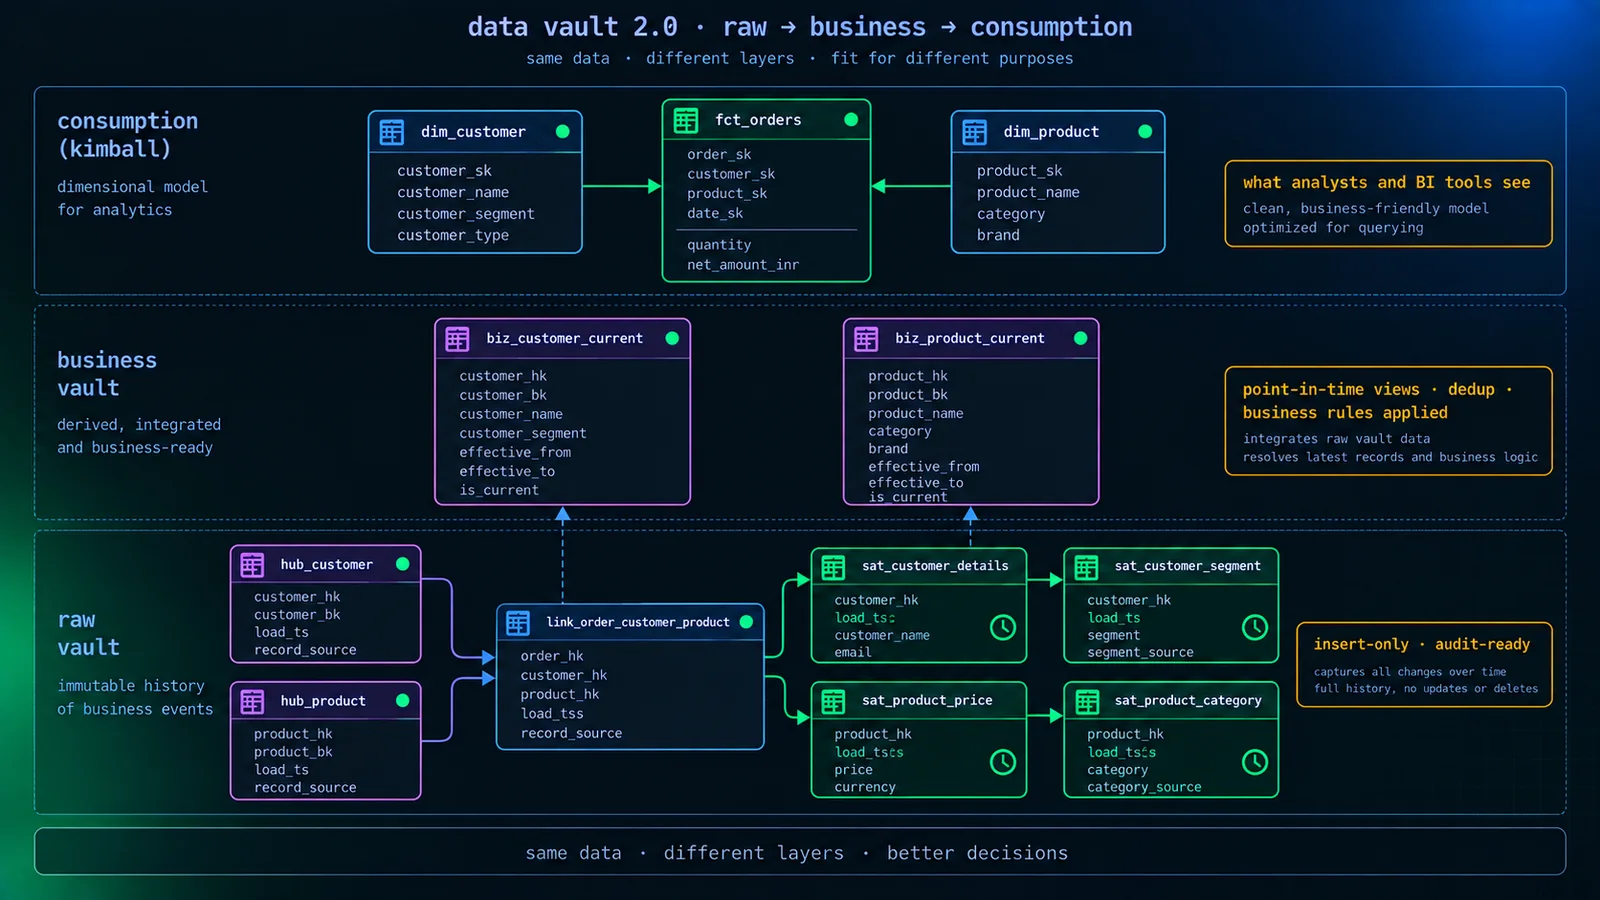The image size is (1600, 900).
Task: Click category_source in sat_product_category
Action: (x=1144, y=787)
